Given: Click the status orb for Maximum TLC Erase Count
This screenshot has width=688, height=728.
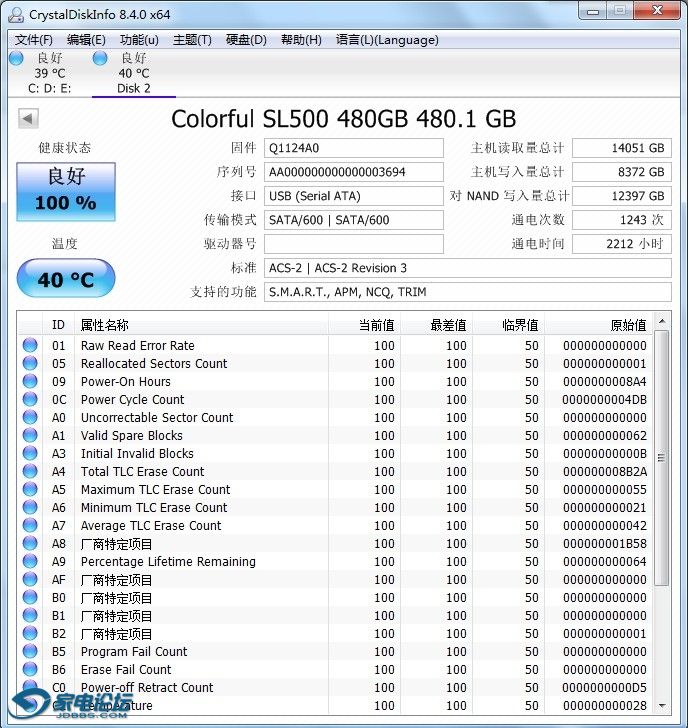Looking at the screenshot, I should [x=30, y=489].
